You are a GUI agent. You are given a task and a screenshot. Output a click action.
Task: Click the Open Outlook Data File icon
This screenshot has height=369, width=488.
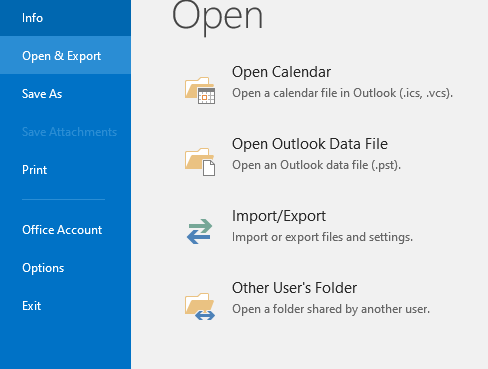(x=200, y=162)
